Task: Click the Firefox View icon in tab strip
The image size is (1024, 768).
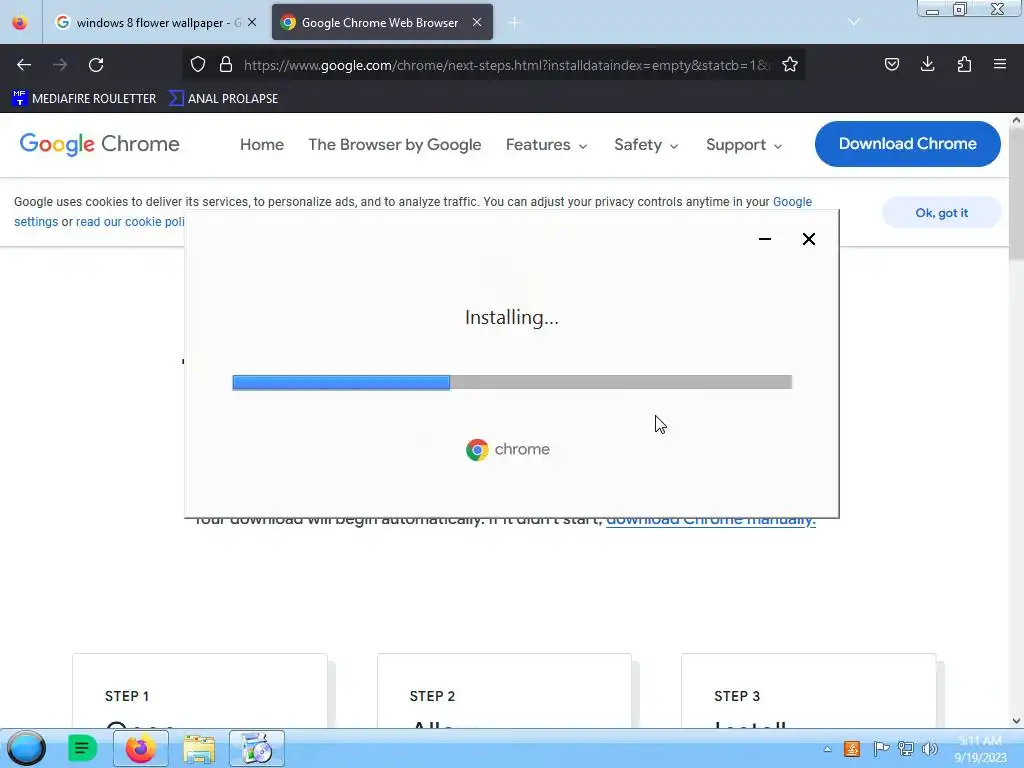Action: click(20, 22)
